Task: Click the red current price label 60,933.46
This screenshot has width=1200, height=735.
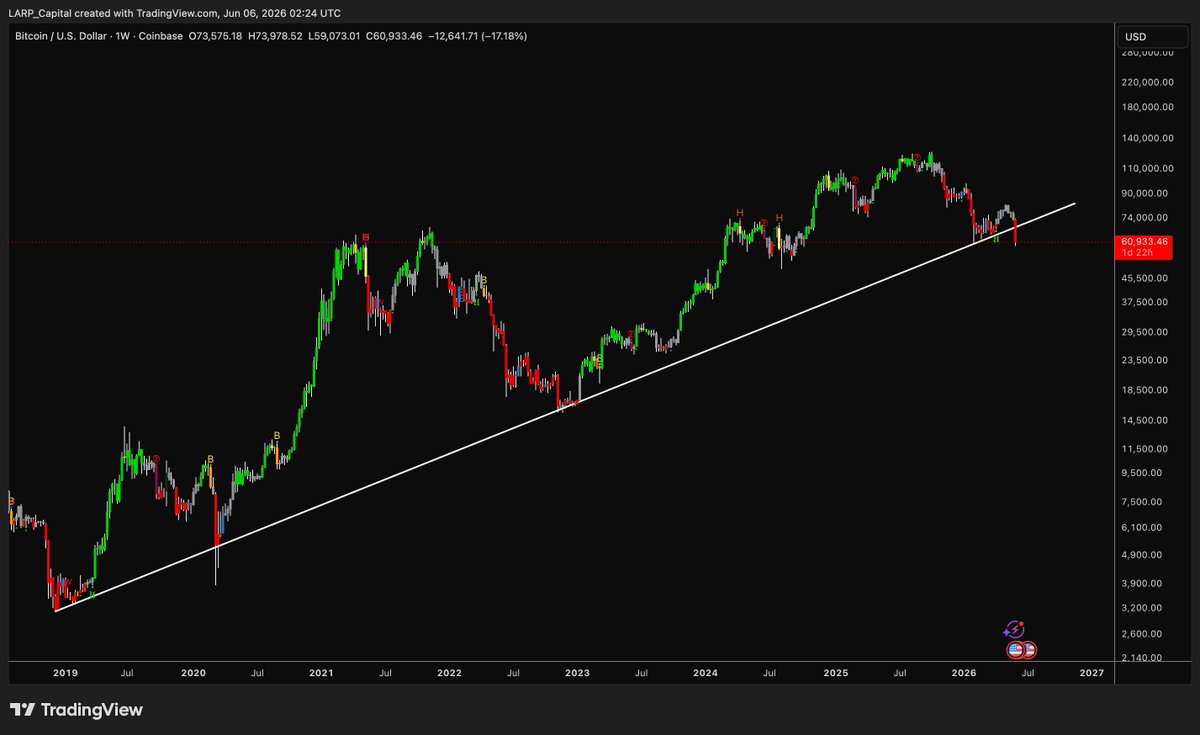Action: (x=1145, y=241)
